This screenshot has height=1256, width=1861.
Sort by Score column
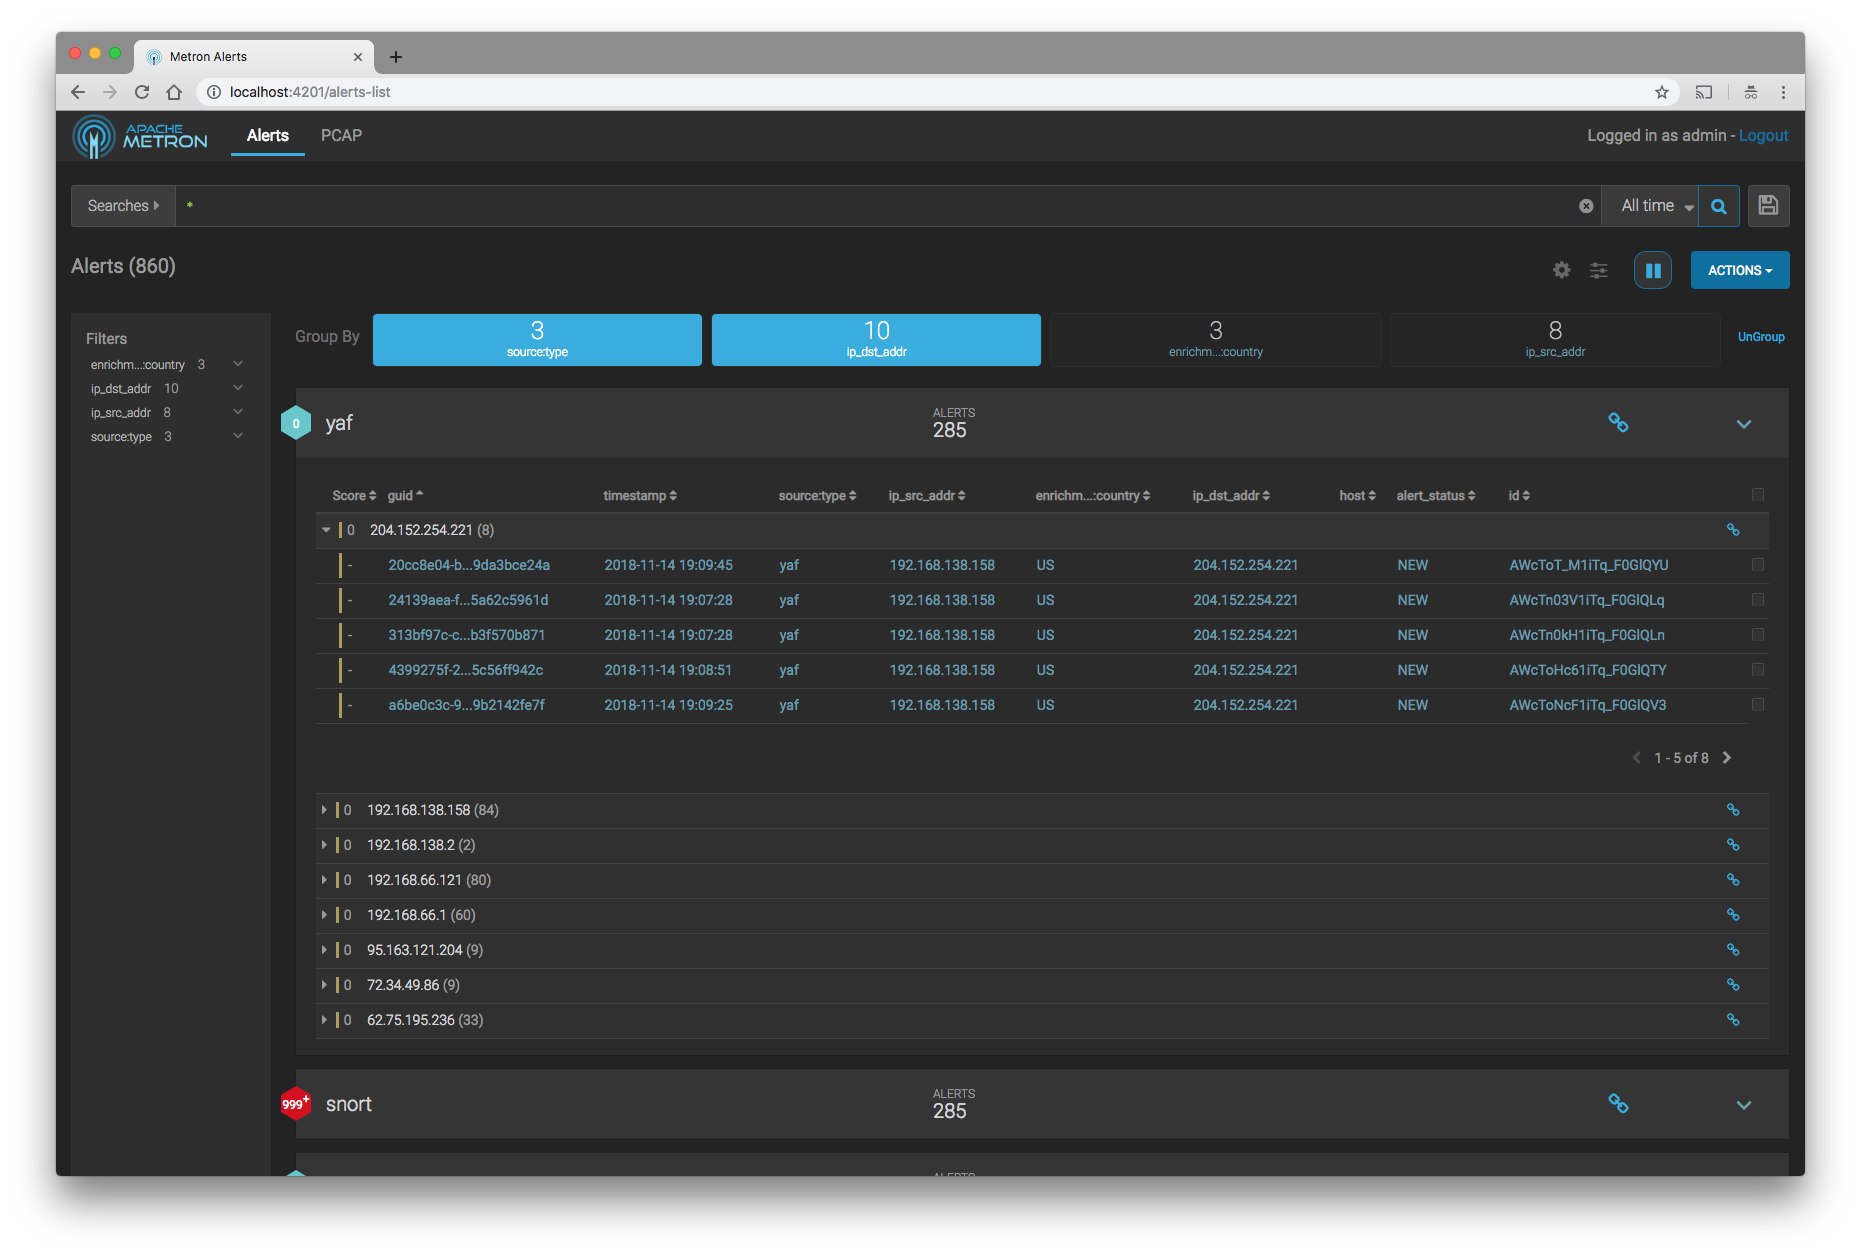click(354, 496)
